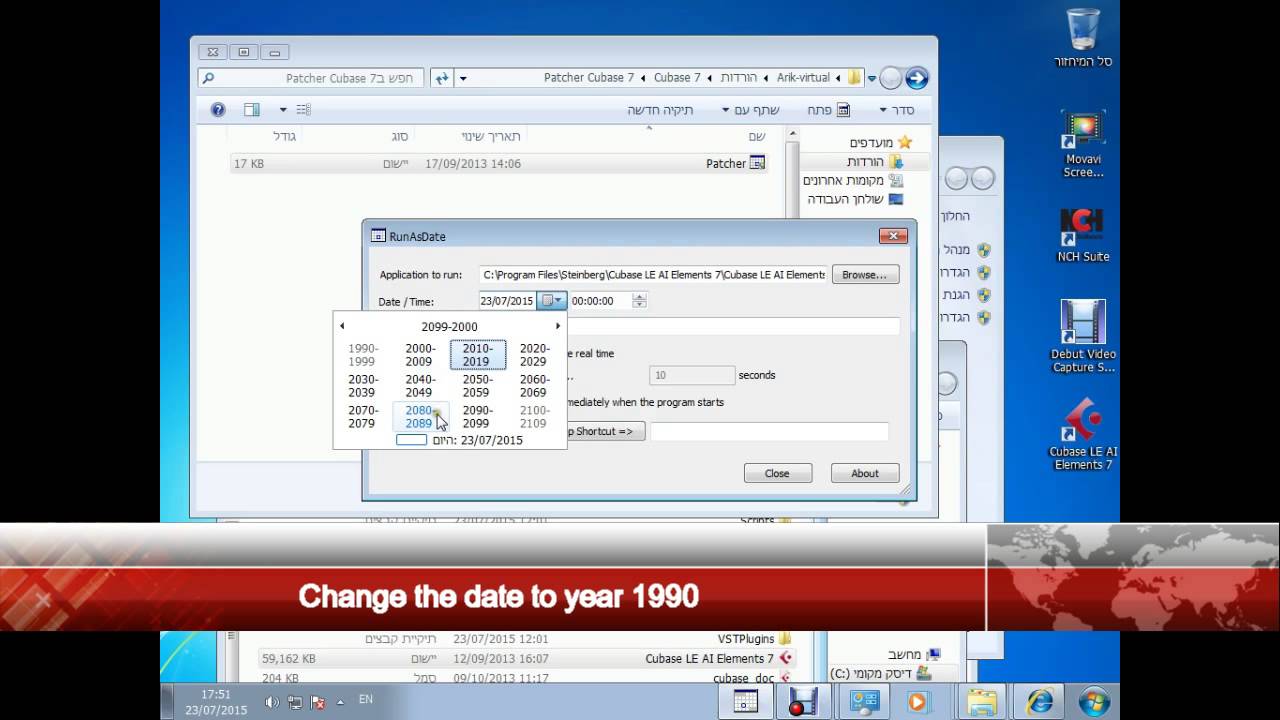
Task: Increase time with the spinner up arrow
Action: coord(640,296)
